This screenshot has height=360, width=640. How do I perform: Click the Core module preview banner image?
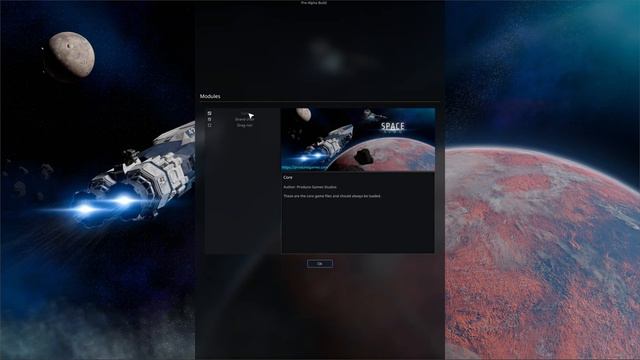pyautogui.click(x=358, y=140)
